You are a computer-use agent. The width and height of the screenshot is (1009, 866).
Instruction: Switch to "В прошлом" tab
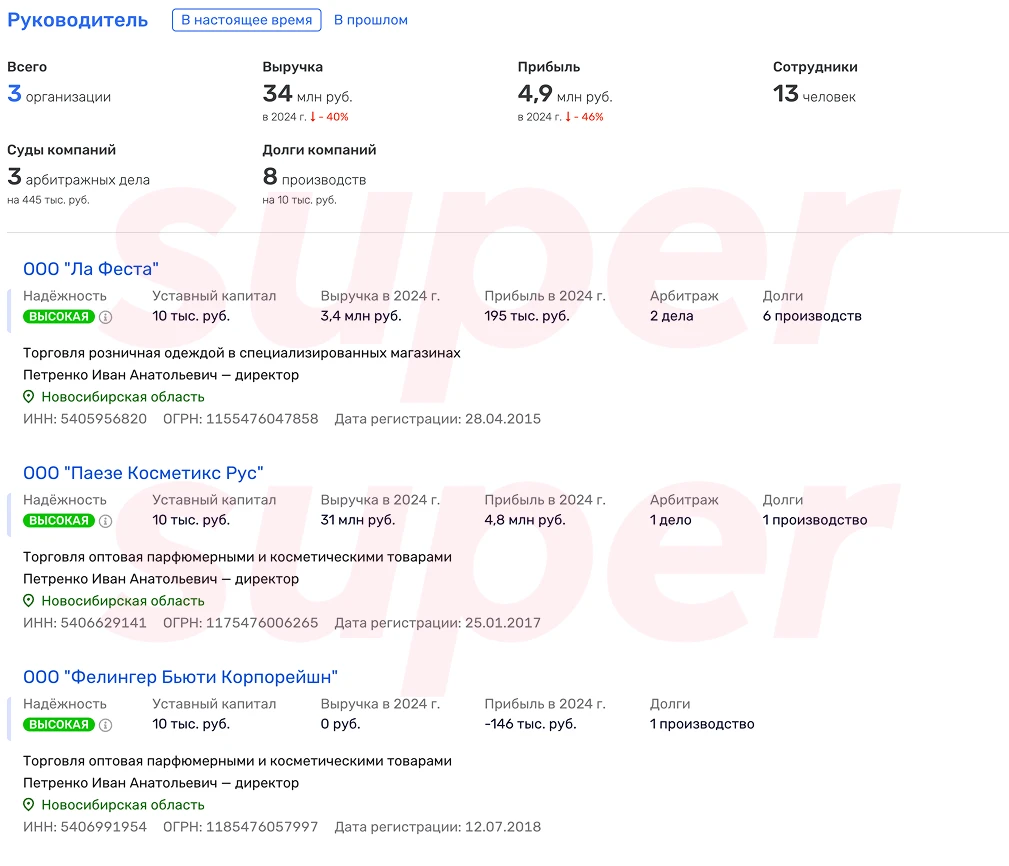click(370, 20)
